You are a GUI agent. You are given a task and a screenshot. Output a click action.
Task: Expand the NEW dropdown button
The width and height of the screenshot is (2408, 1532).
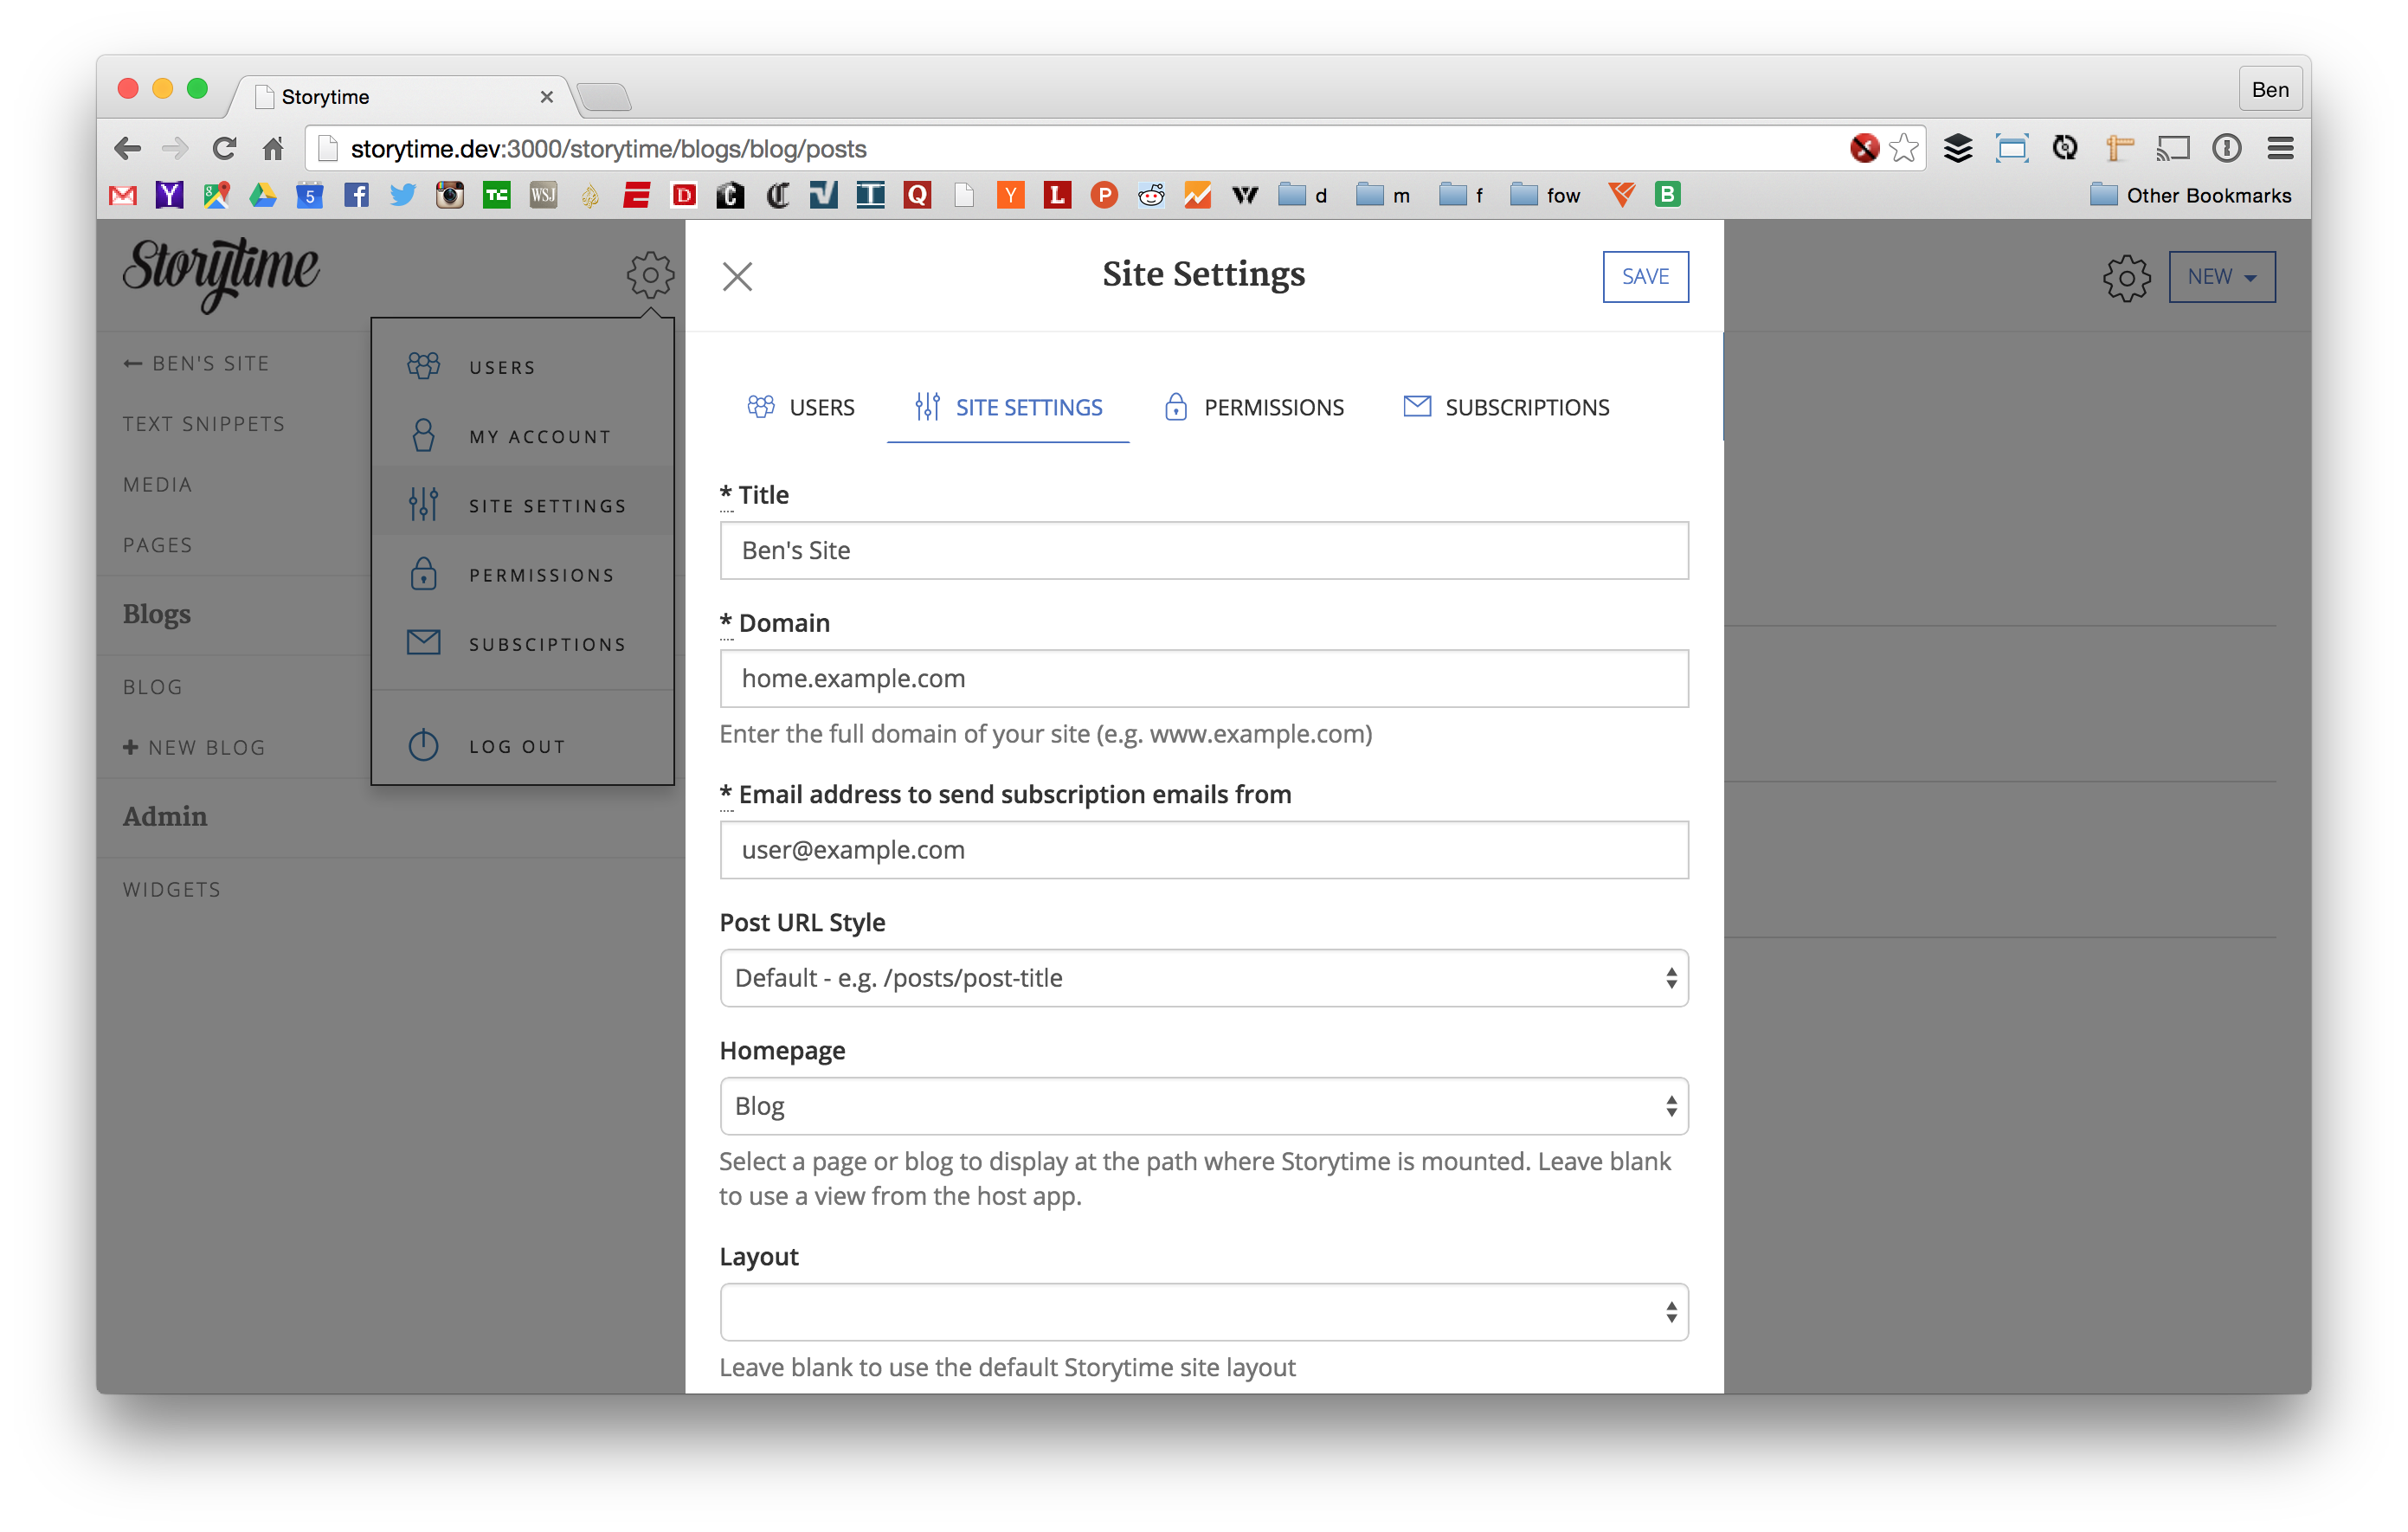(x=2221, y=277)
